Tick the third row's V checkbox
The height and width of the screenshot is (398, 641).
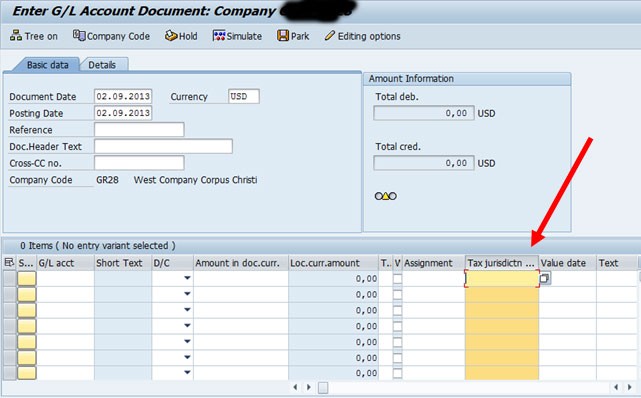point(397,311)
